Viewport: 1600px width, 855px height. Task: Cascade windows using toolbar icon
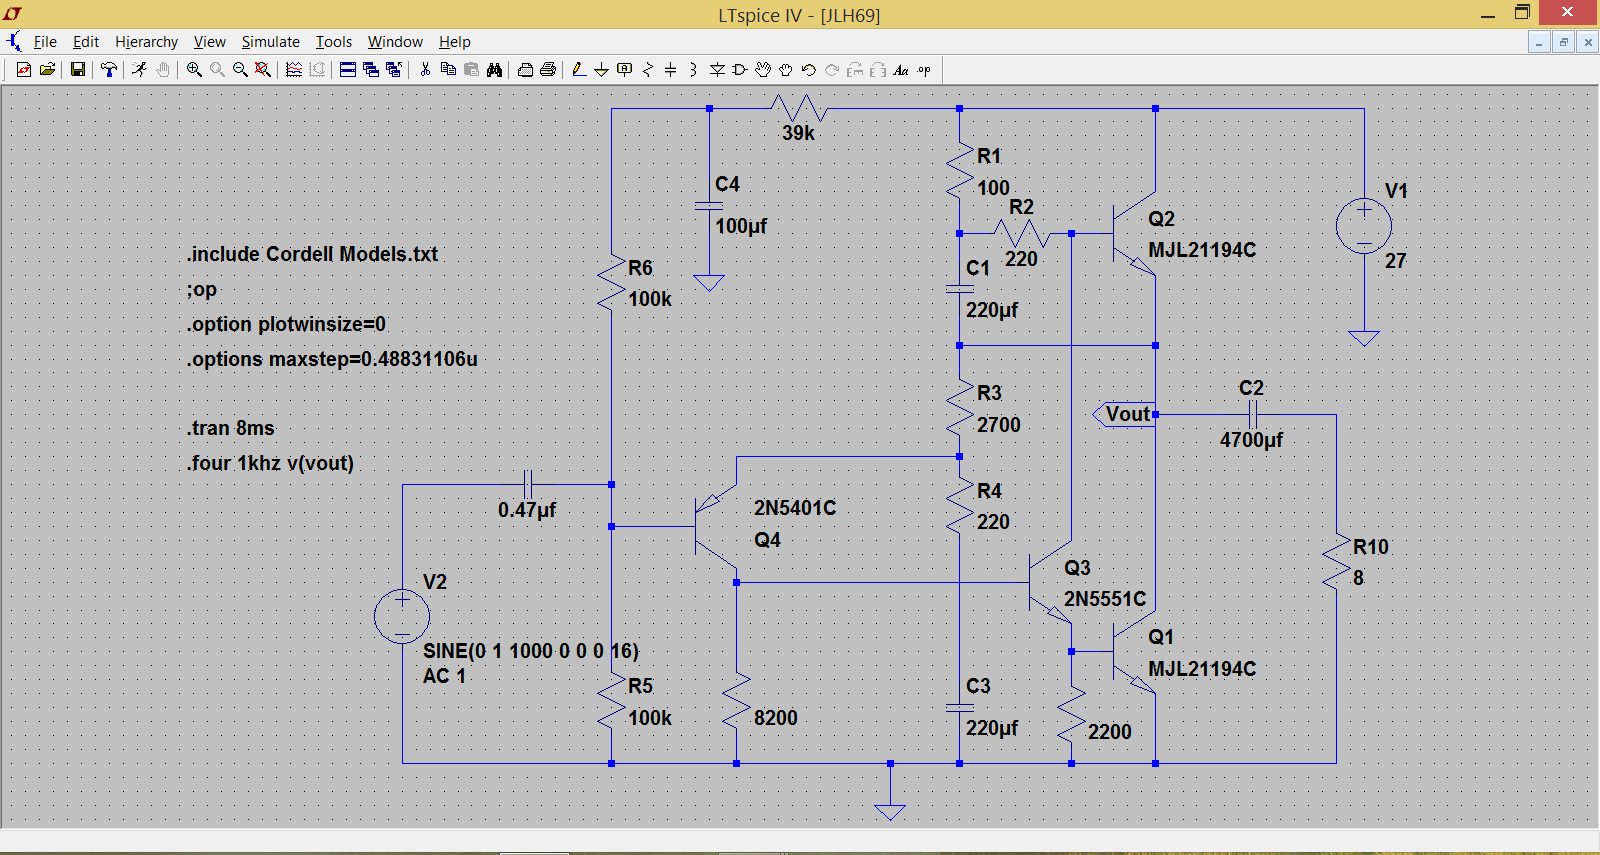pos(371,69)
